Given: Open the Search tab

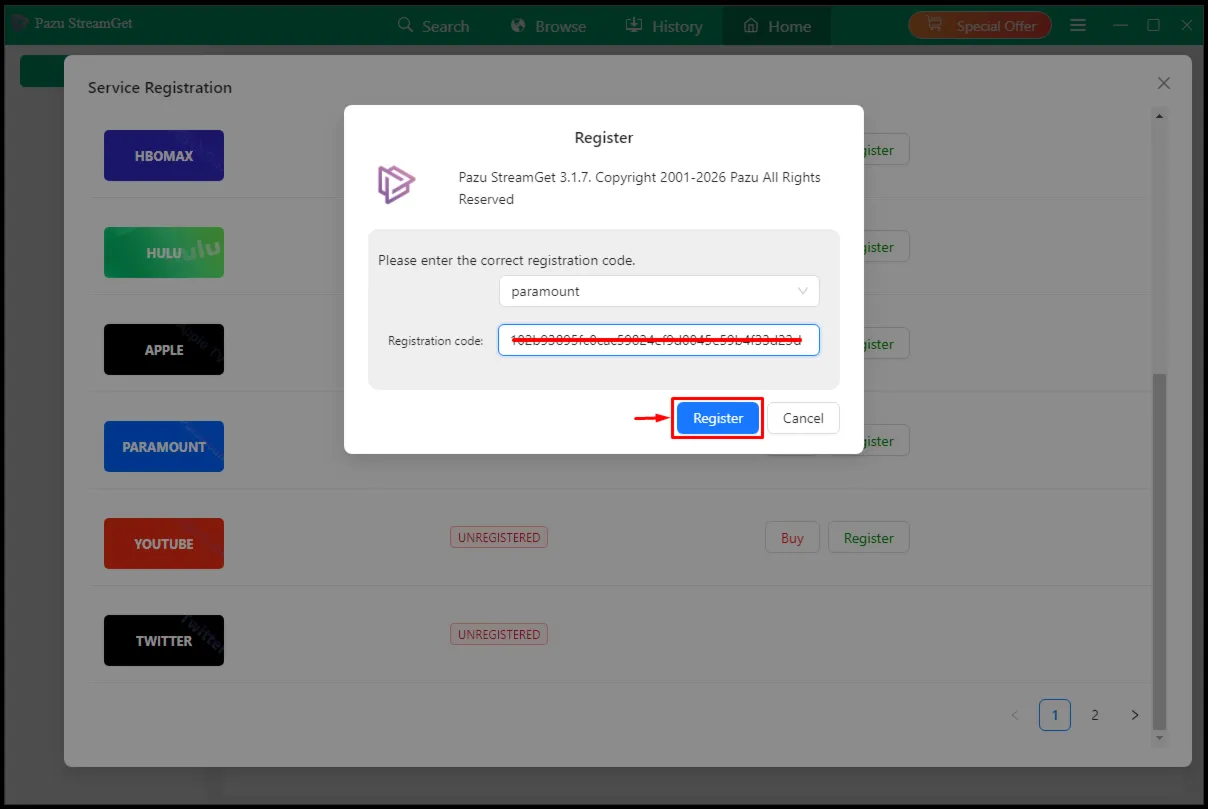Looking at the screenshot, I should (x=433, y=26).
